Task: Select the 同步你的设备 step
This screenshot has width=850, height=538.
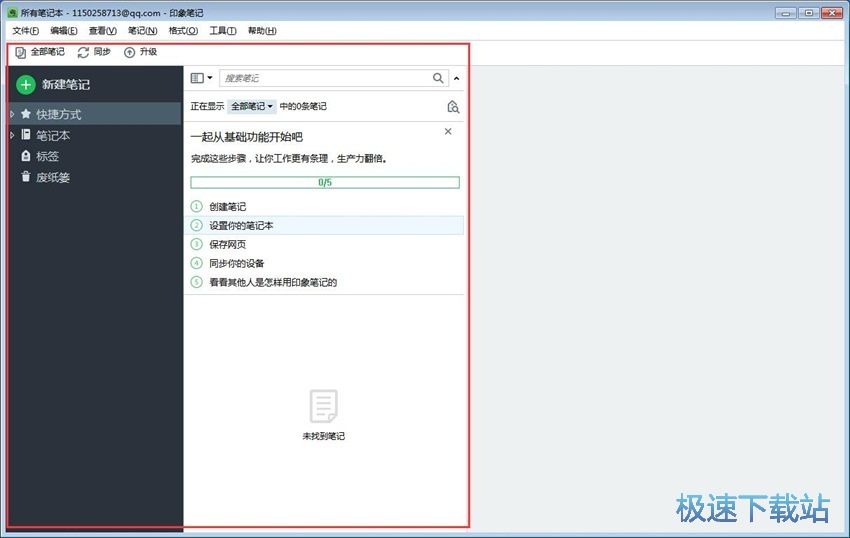Action: pos(237,264)
